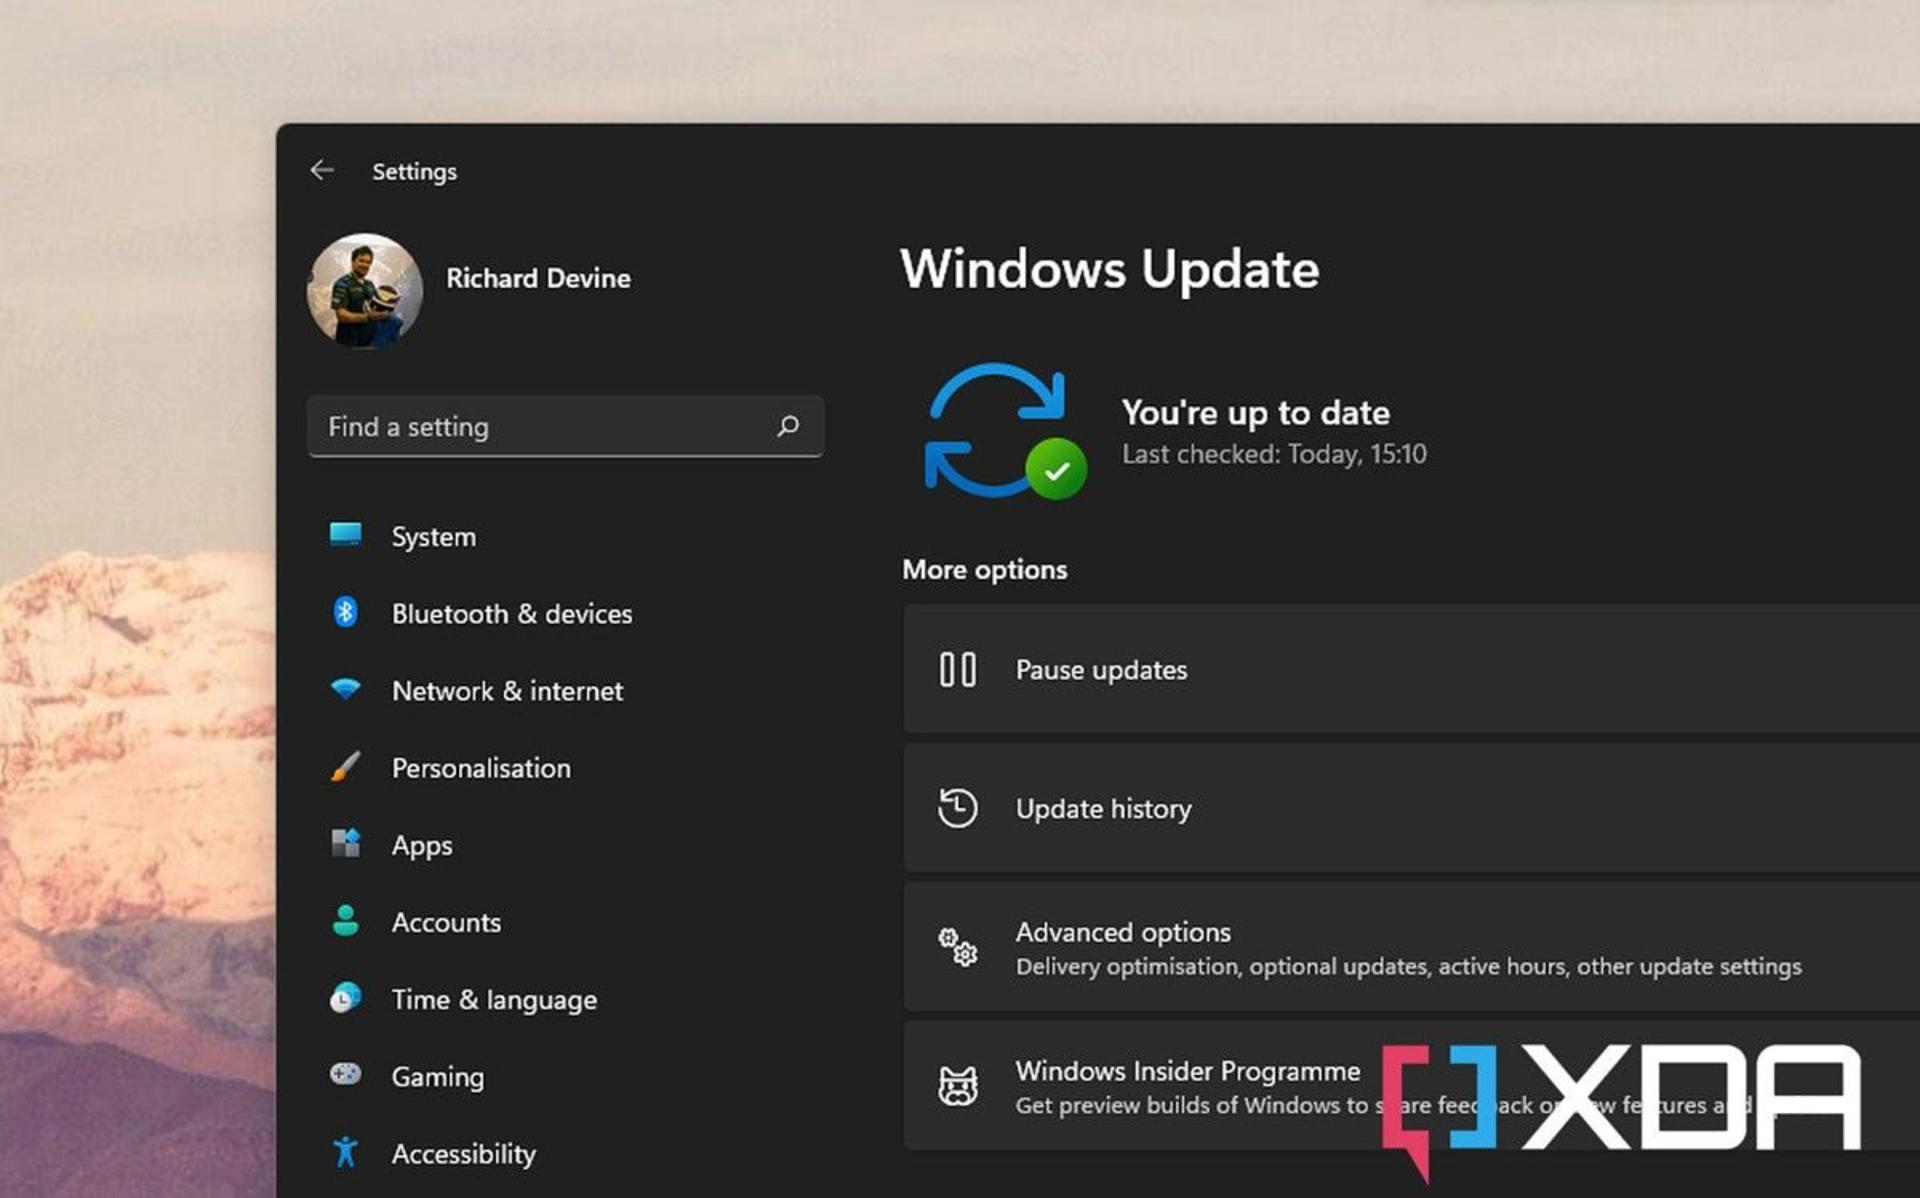The image size is (1920, 1198).
Task: Open Windows Insider Programme
Action: coord(1411,1085)
